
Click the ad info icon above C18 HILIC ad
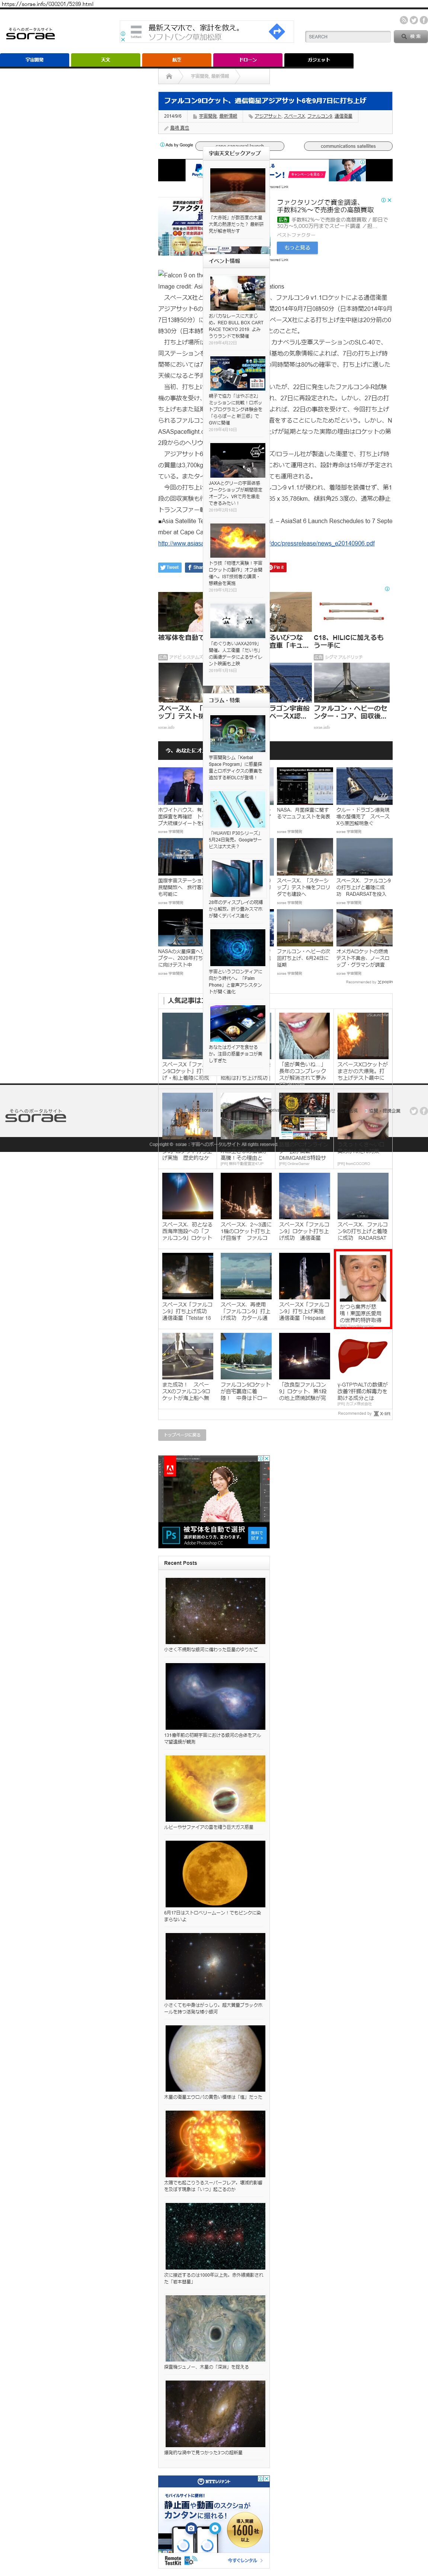point(387,589)
